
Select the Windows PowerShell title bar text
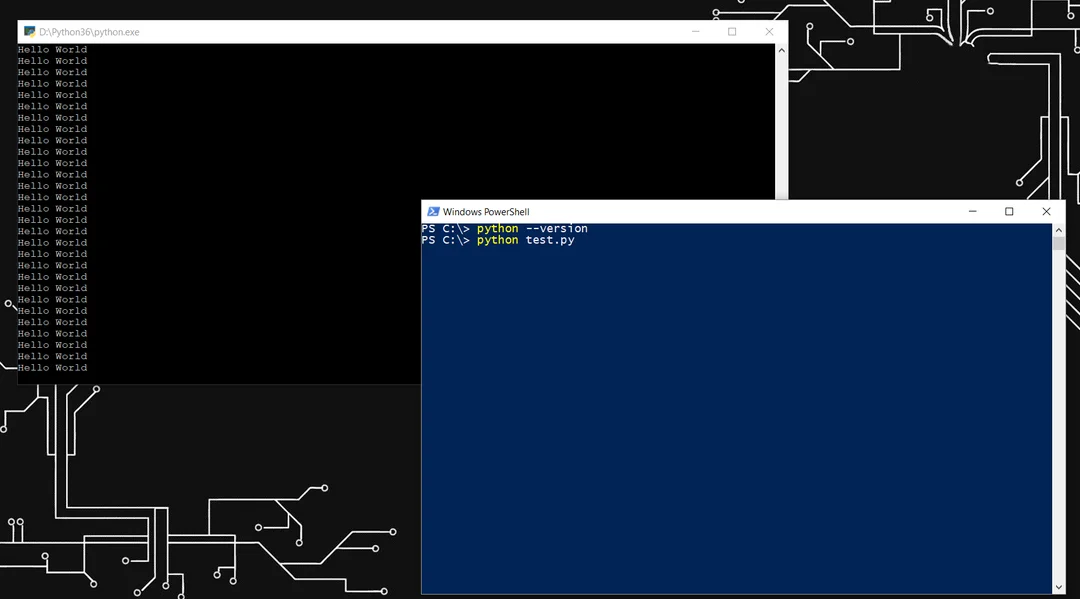point(486,211)
